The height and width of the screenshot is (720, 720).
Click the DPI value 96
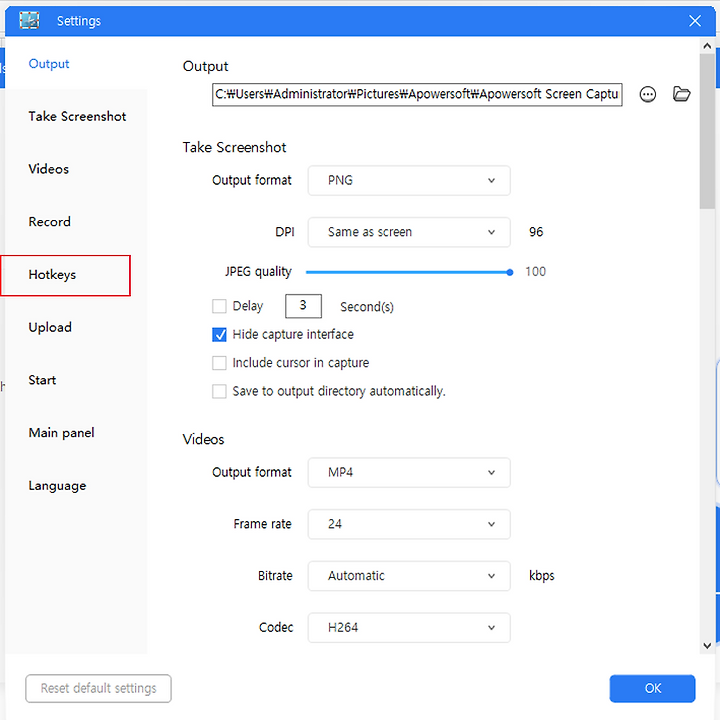pos(536,232)
